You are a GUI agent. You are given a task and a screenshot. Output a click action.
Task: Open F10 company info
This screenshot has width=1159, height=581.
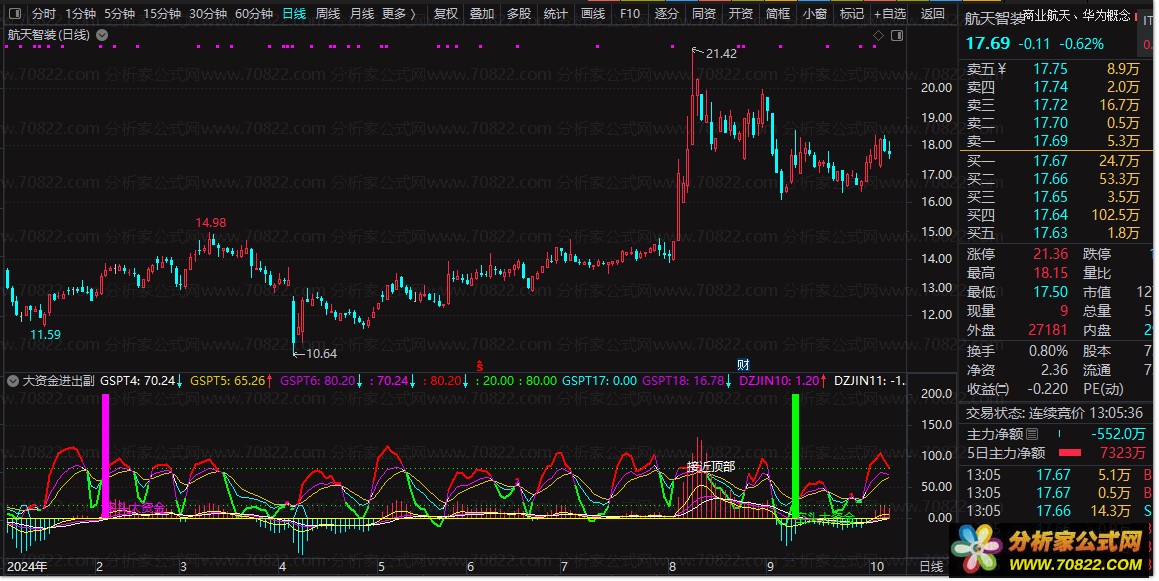pos(630,13)
